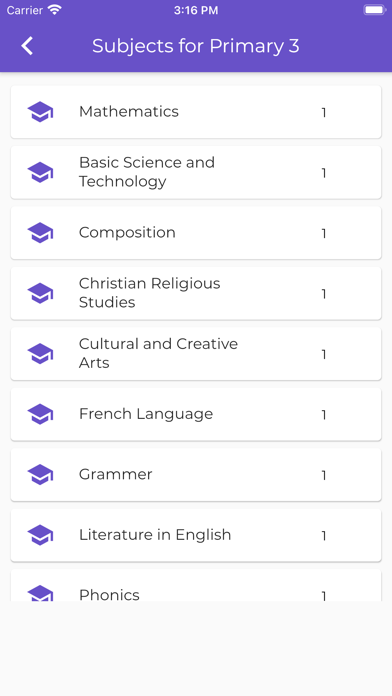Open the Mathematics subject
Image resolution: width=392 pixels, height=696 pixels.
pyautogui.click(x=196, y=112)
